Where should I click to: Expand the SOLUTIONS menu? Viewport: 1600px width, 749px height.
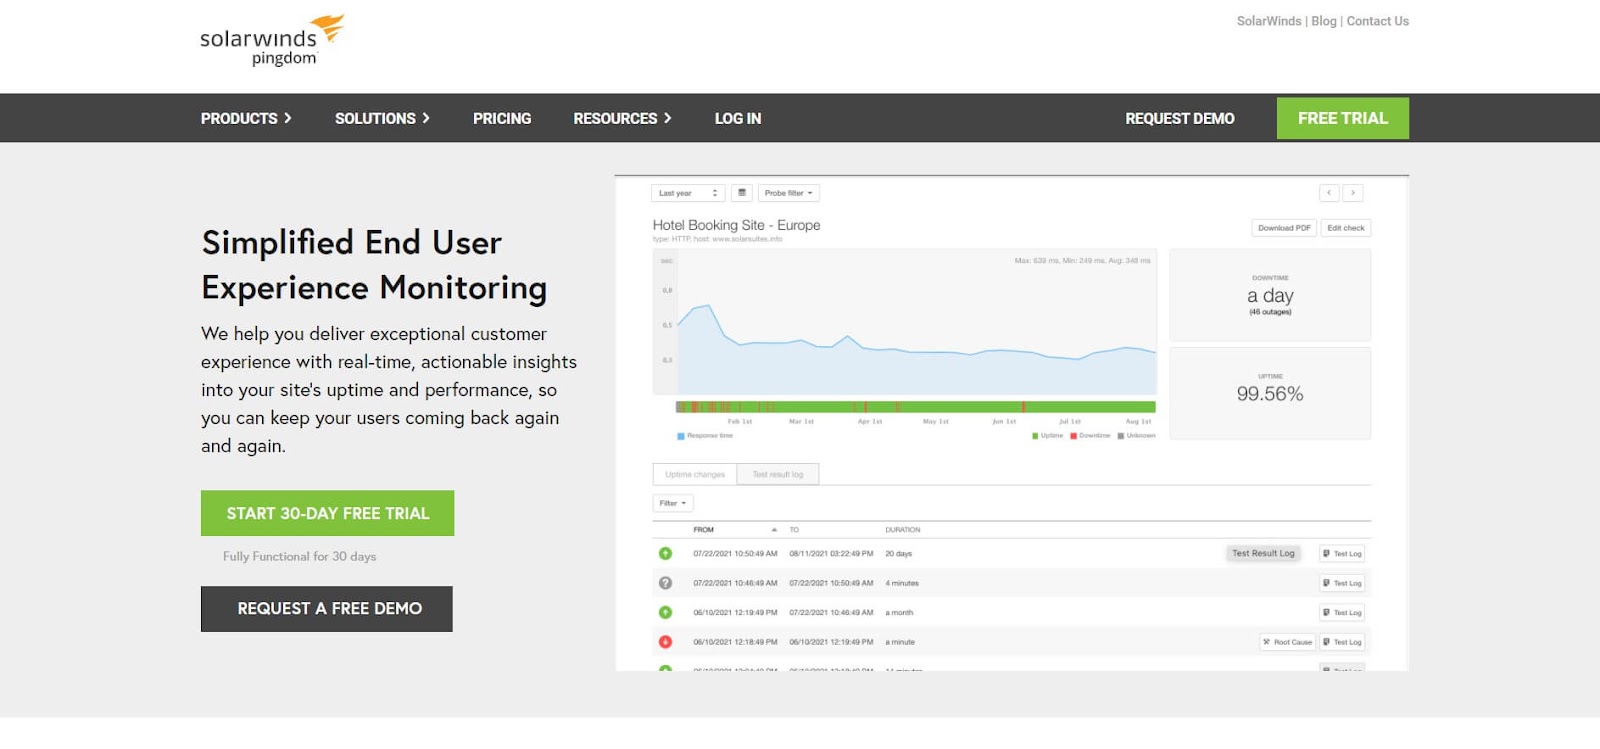click(x=382, y=118)
